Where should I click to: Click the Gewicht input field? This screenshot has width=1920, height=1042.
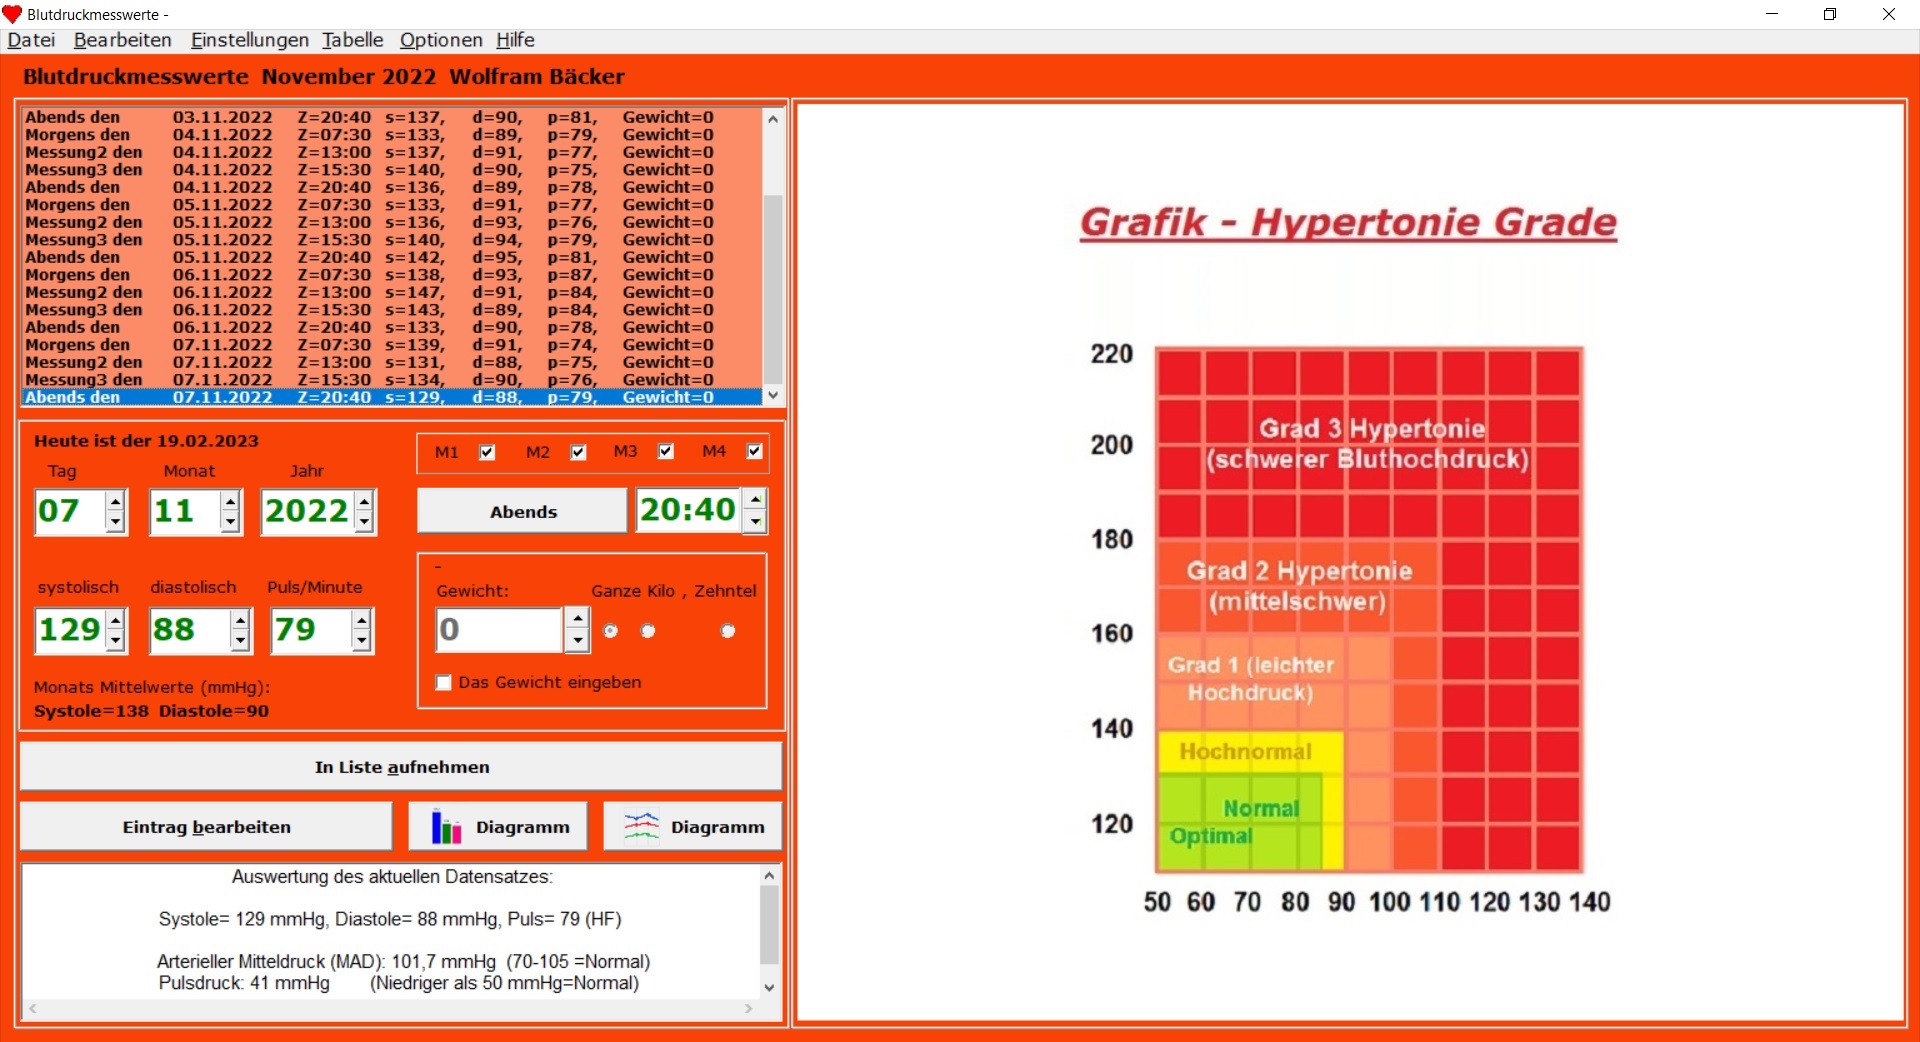pos(499,630)
